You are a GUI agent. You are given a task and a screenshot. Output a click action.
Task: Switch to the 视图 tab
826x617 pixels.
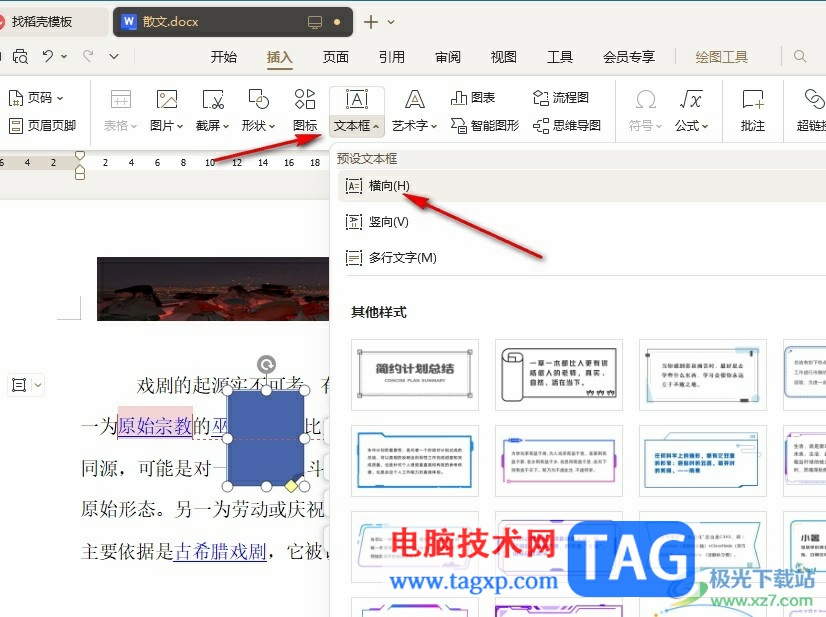coord(504,57)
